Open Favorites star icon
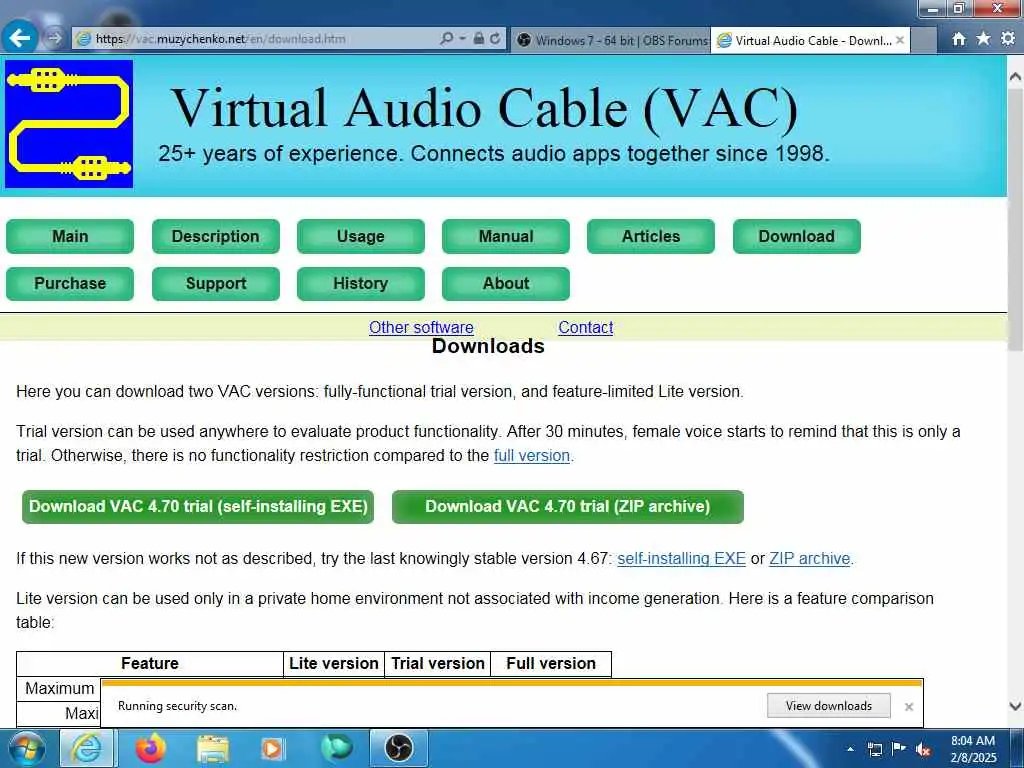This screenshot has height=768, width=1024. coord(983,39)
